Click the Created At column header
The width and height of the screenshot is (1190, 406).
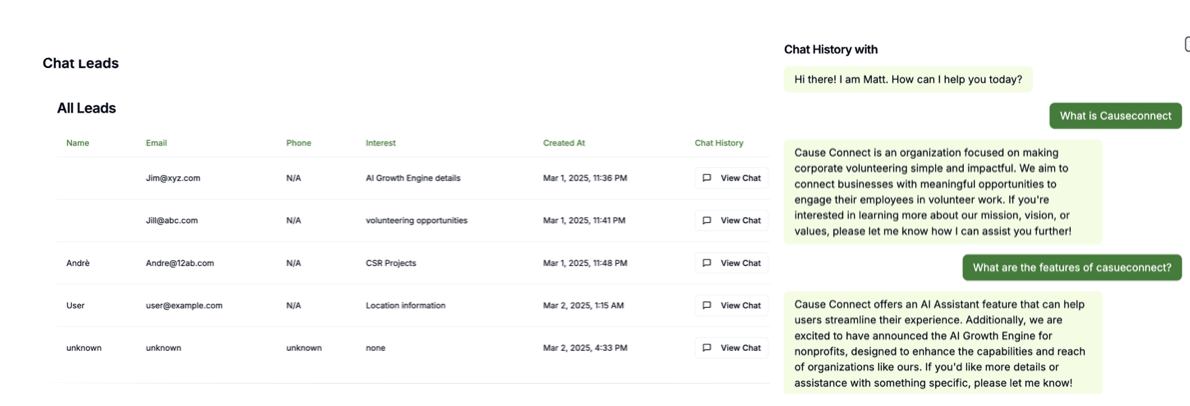[564, 143]
